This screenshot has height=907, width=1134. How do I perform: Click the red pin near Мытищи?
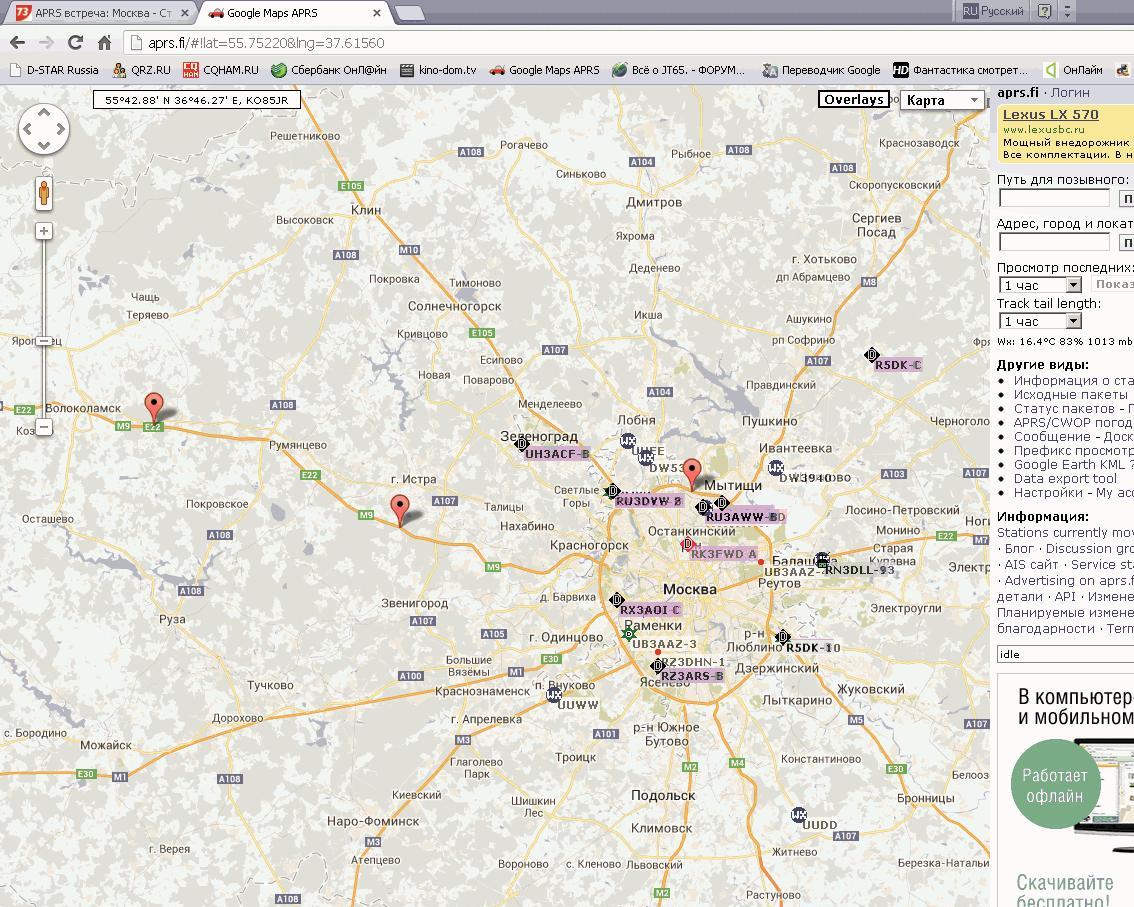[x=693, y=473]
